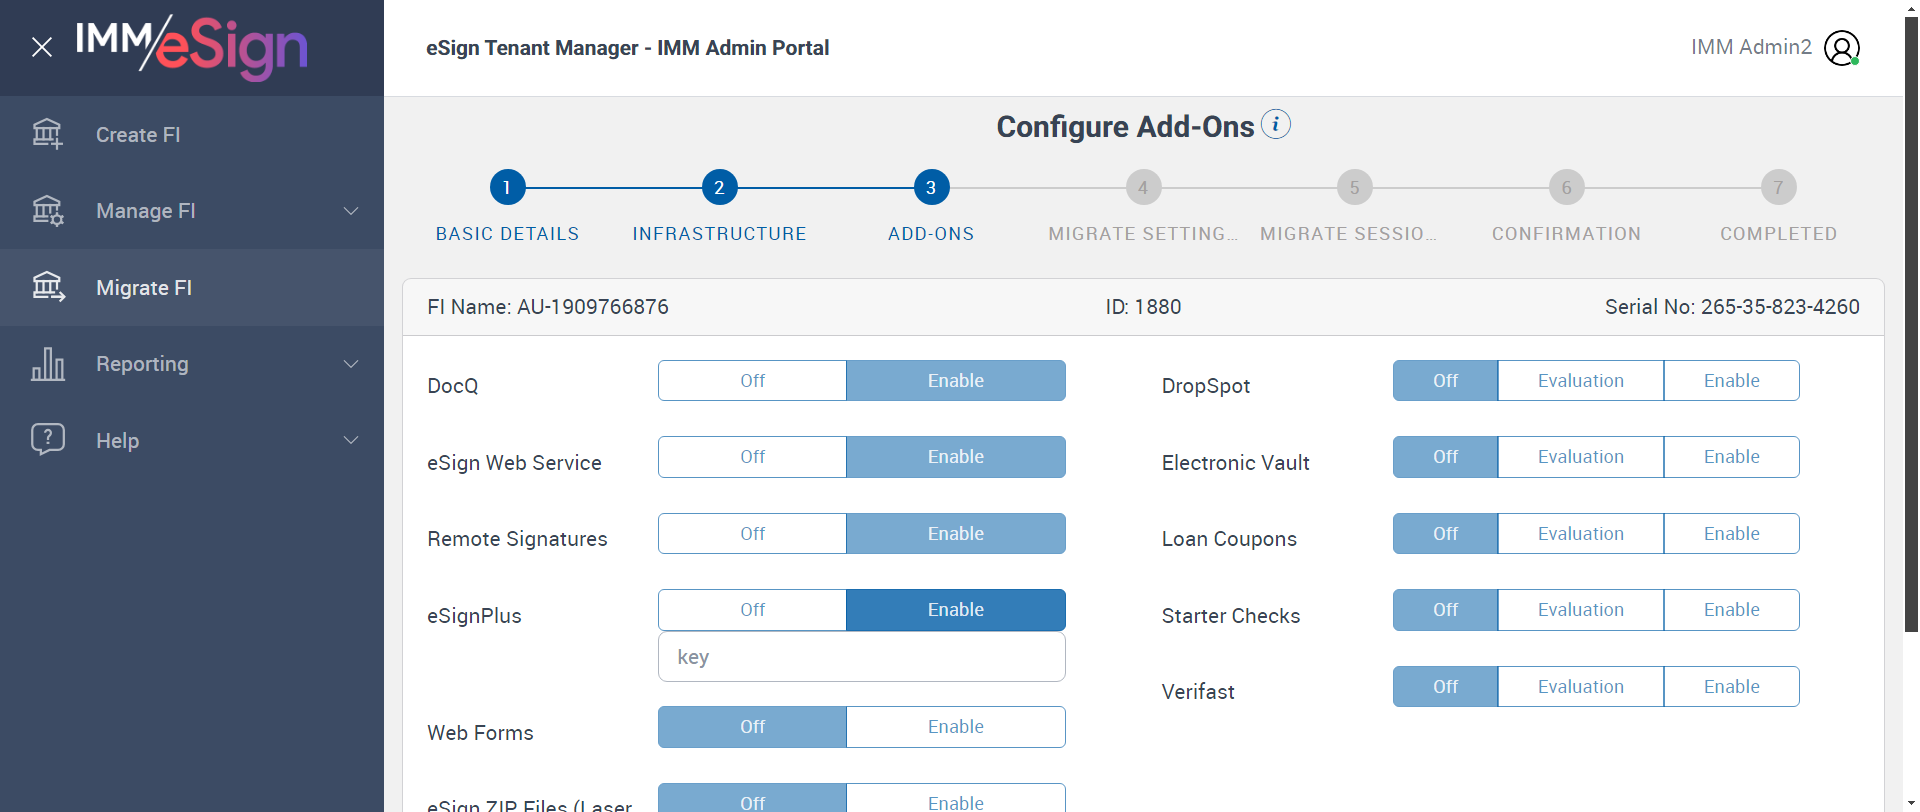Focus the eSignPlus key input field
The height and width of the screenshot is (812, 1920).
[861, 657]
